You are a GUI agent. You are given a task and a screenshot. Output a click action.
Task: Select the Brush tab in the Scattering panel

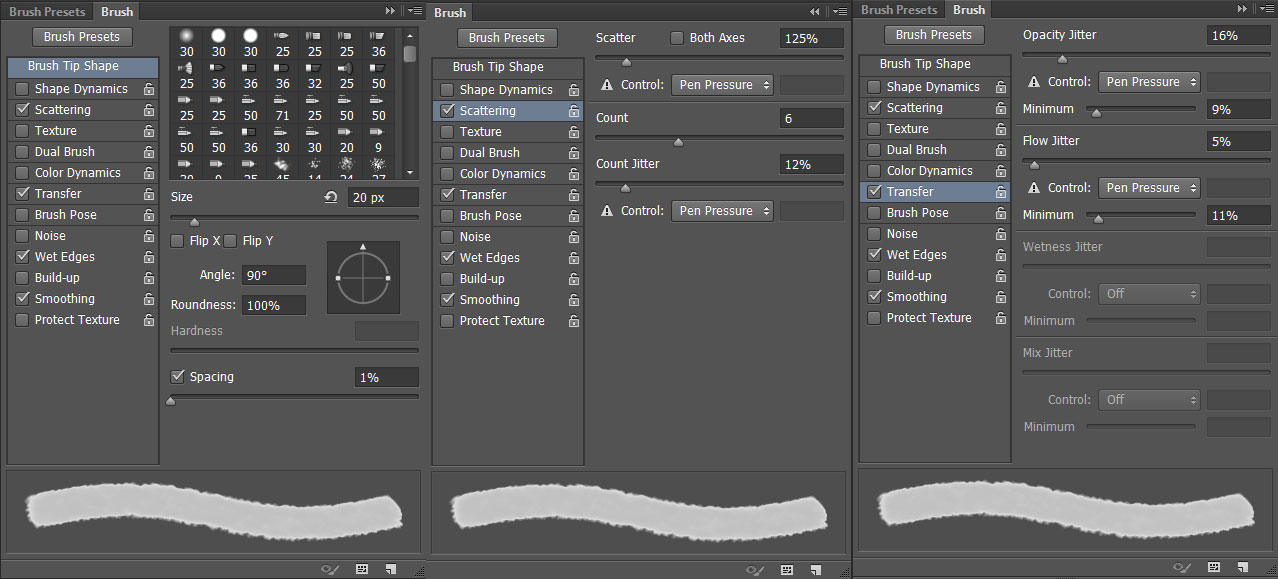450,13
